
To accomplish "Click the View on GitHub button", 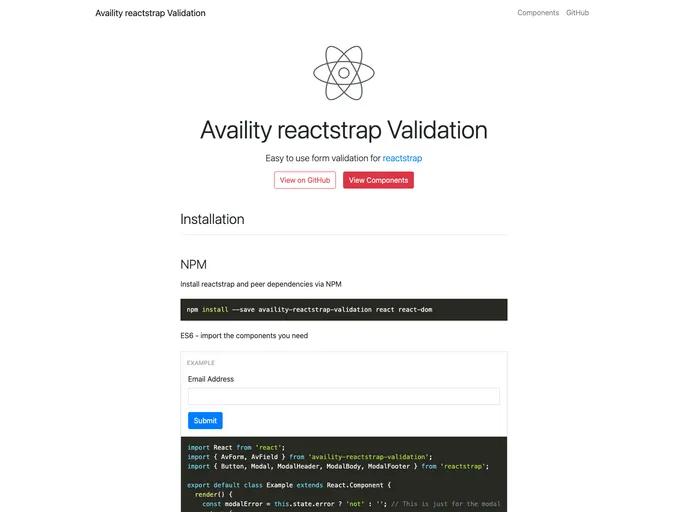I will click(305, 180).
